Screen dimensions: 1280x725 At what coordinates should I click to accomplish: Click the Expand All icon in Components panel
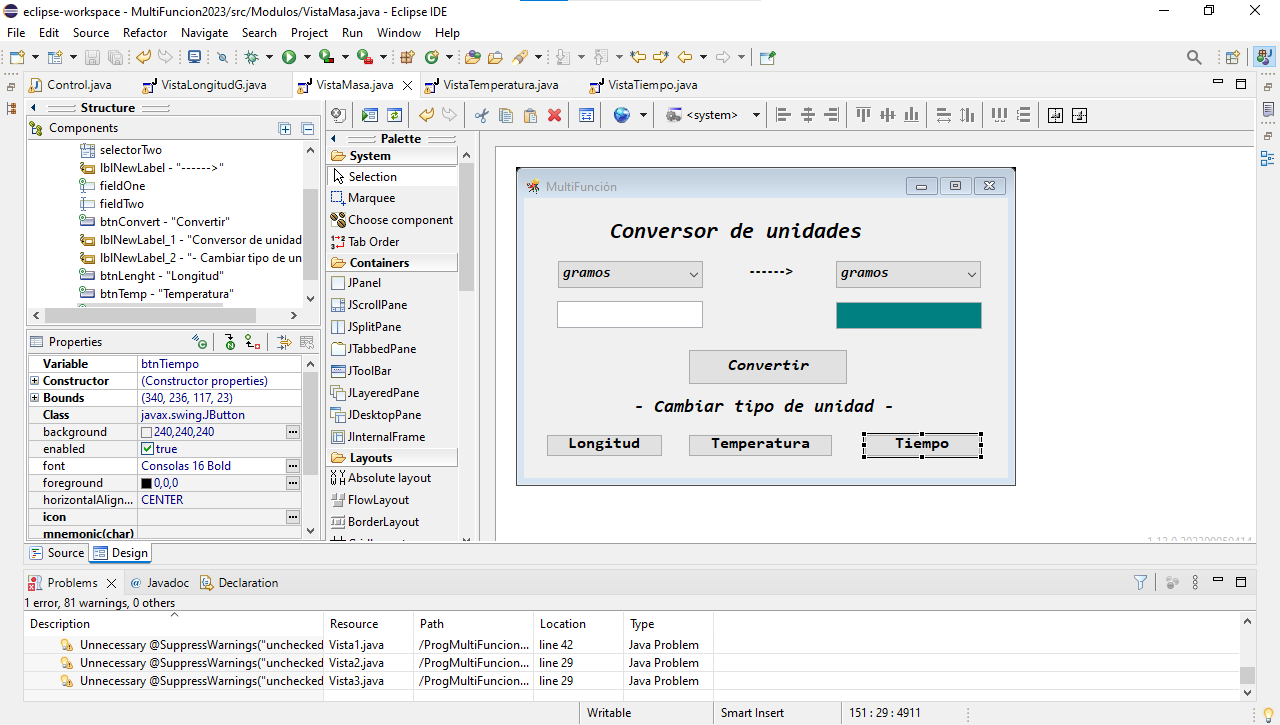click(x=285, y=128)
